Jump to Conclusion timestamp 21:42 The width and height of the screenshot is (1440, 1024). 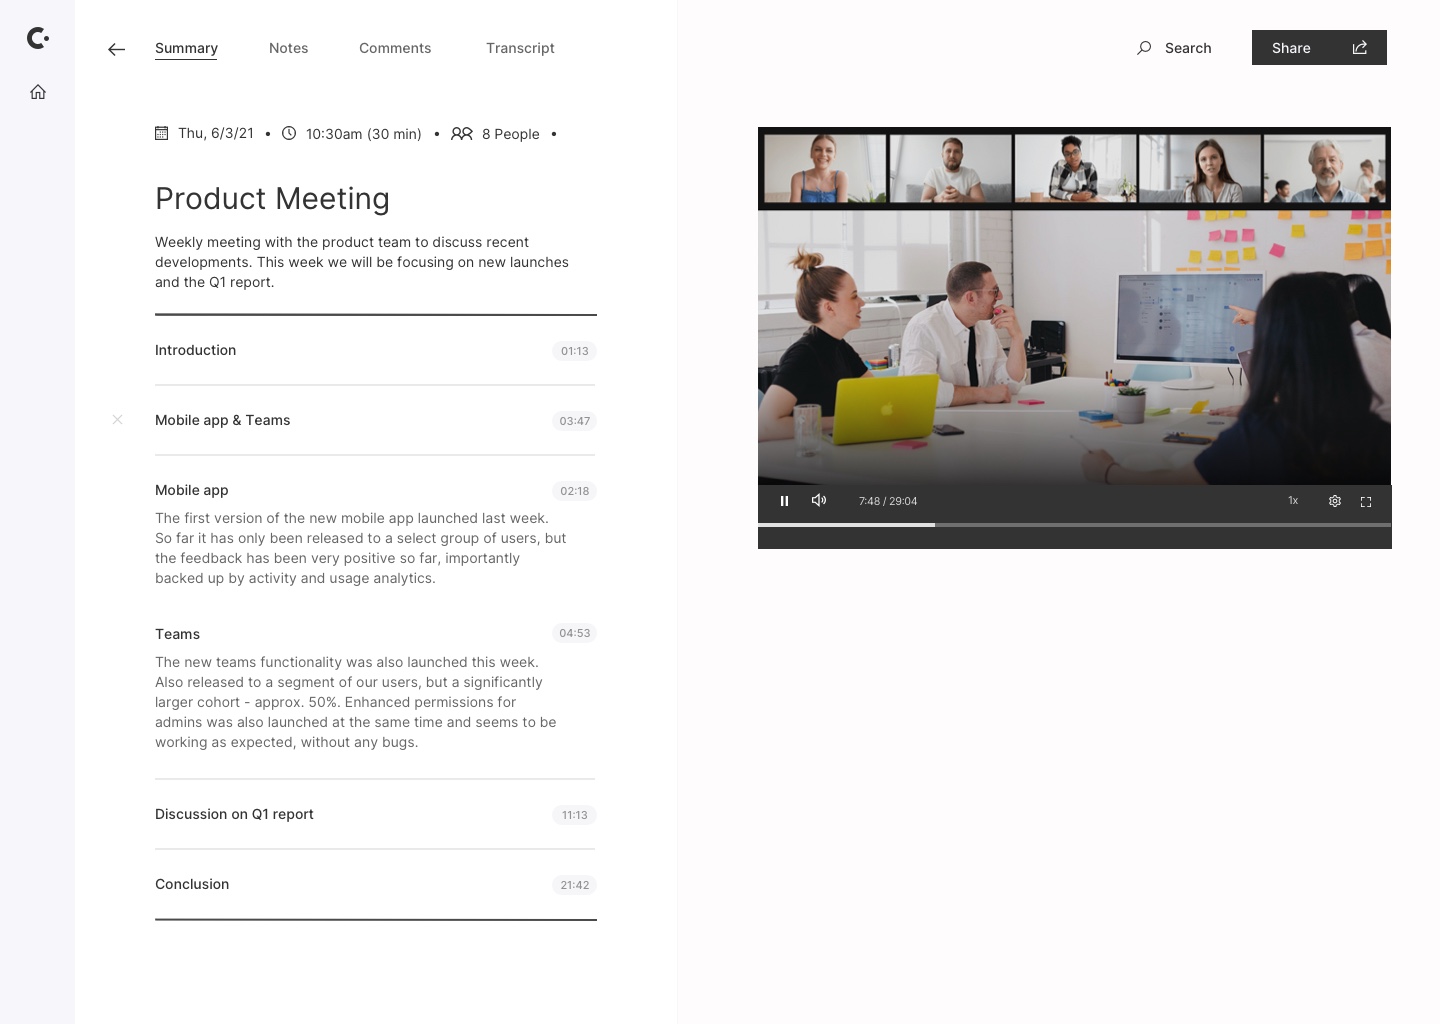pos(575,885)
